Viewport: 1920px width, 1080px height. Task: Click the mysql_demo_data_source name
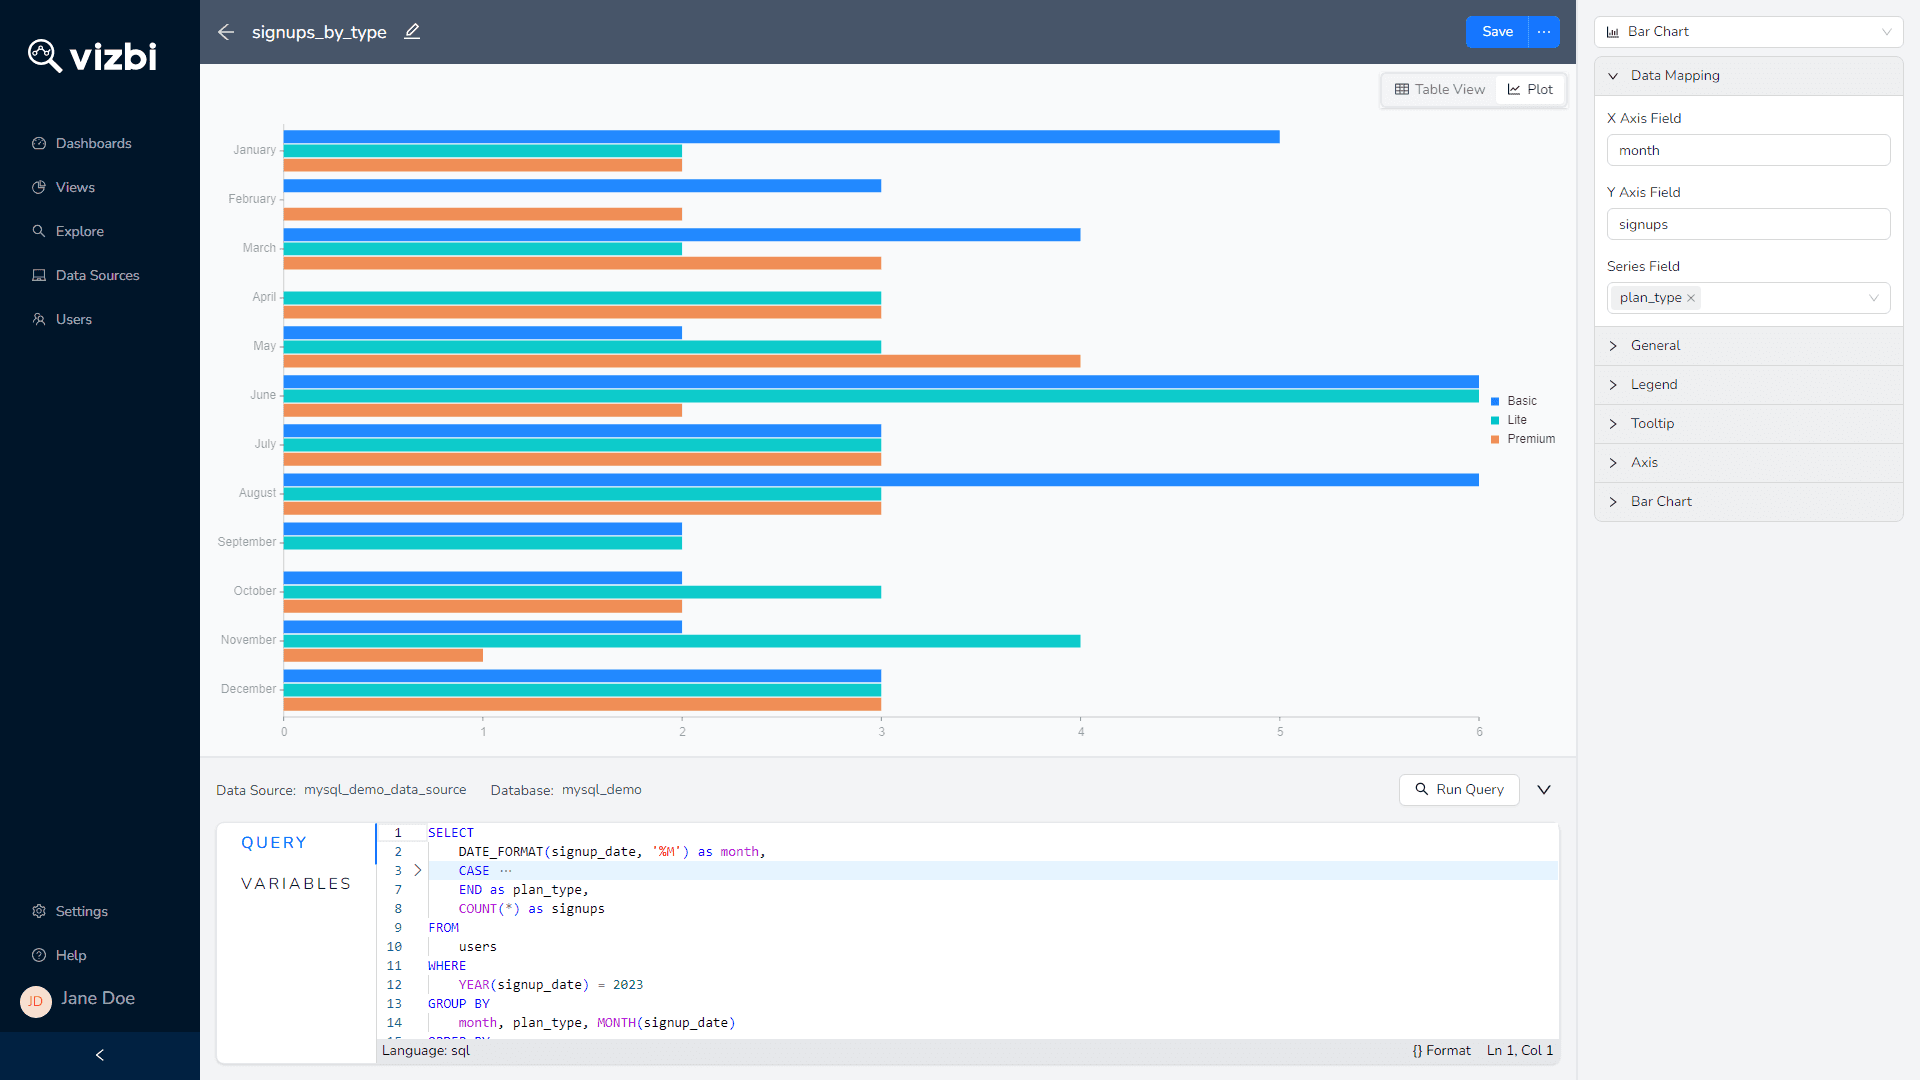coord(385,790)
